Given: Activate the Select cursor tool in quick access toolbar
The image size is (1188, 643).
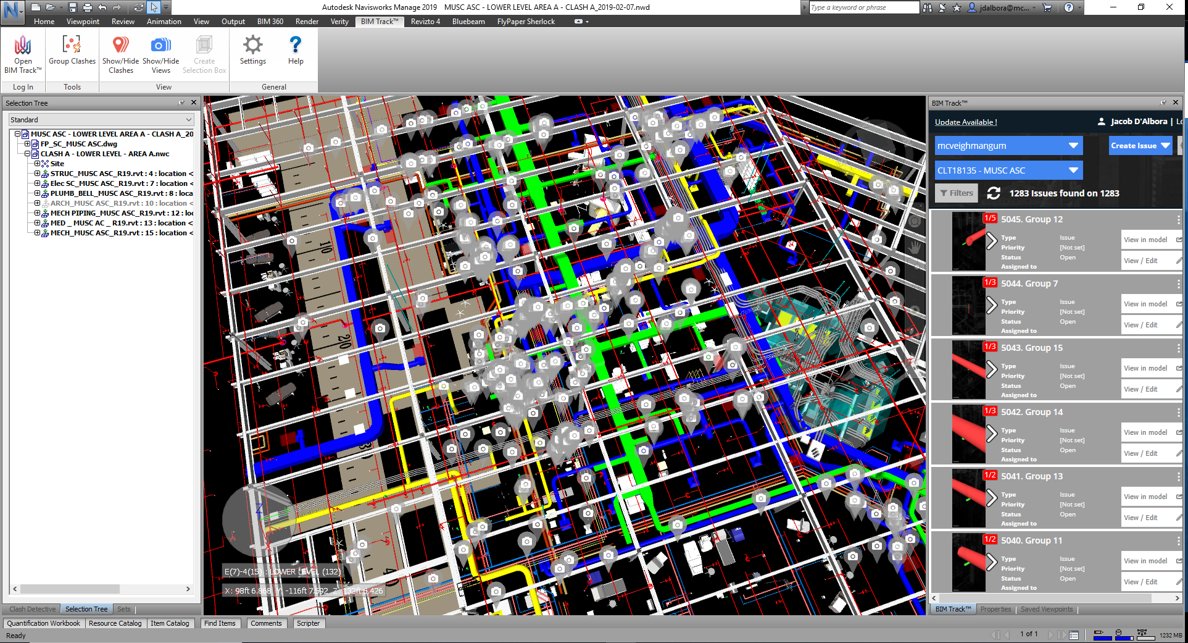Looking at the screenshot, I should click(154, 7).
